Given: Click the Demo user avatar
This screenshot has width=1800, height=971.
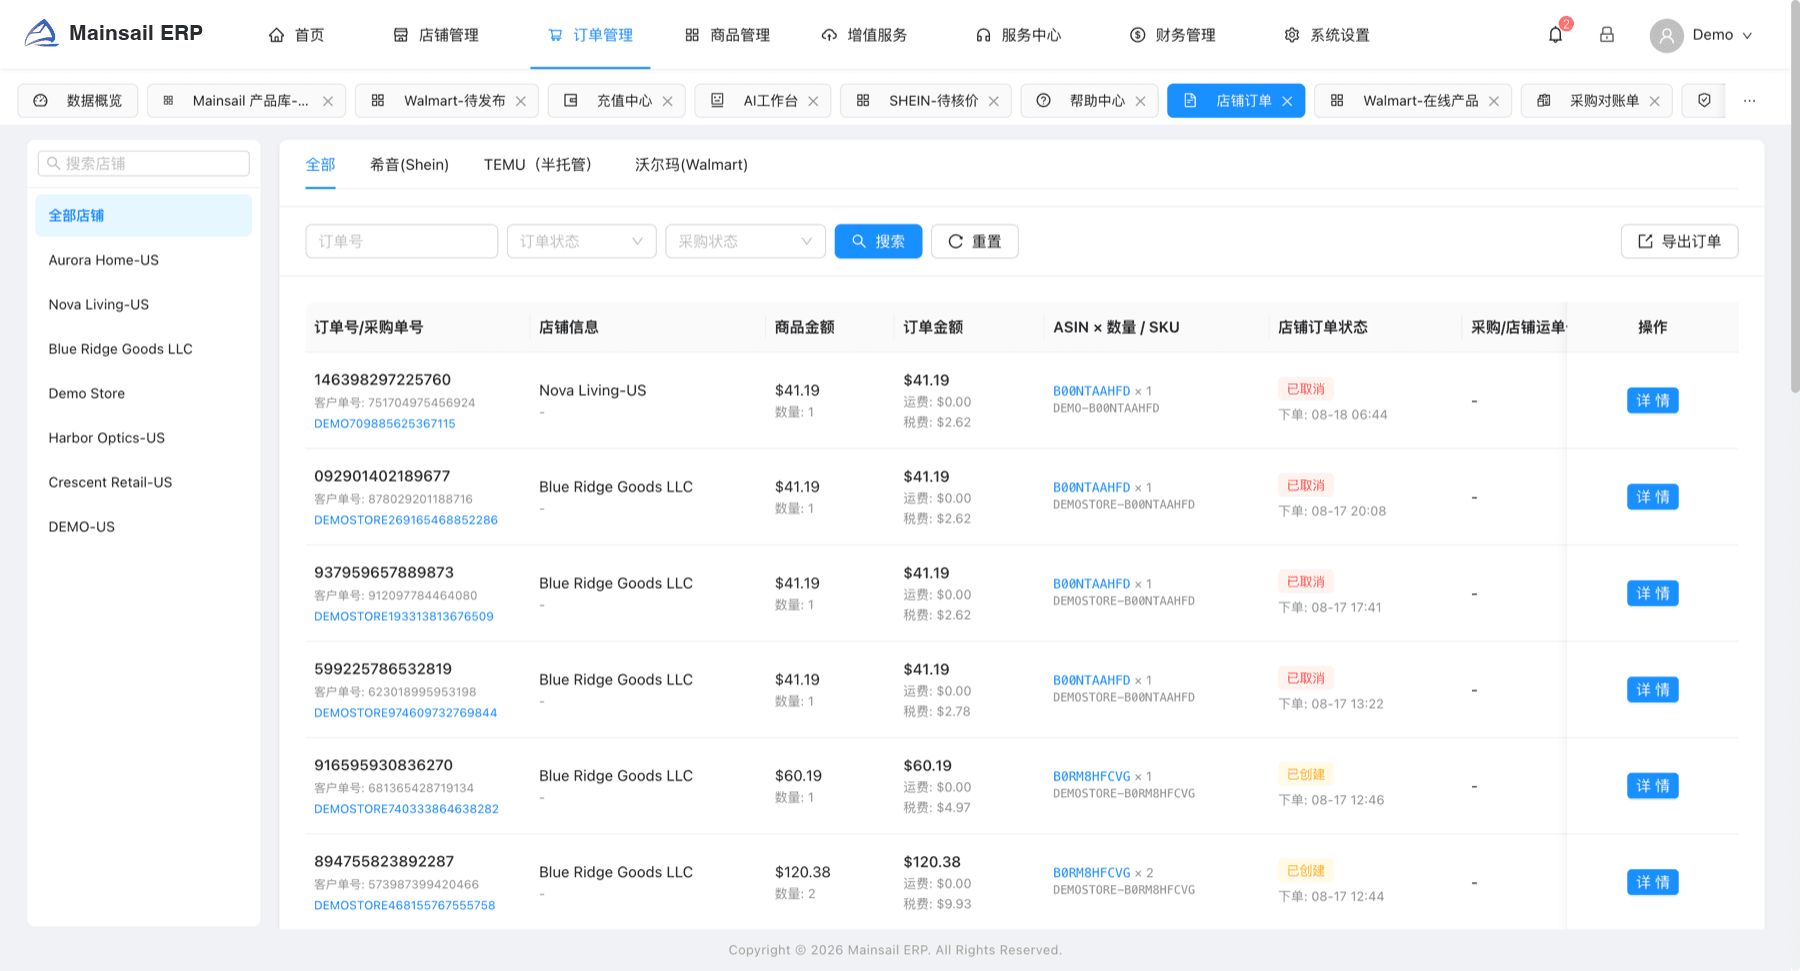Looking at the screenshot, I should [x=1666, y=35].
